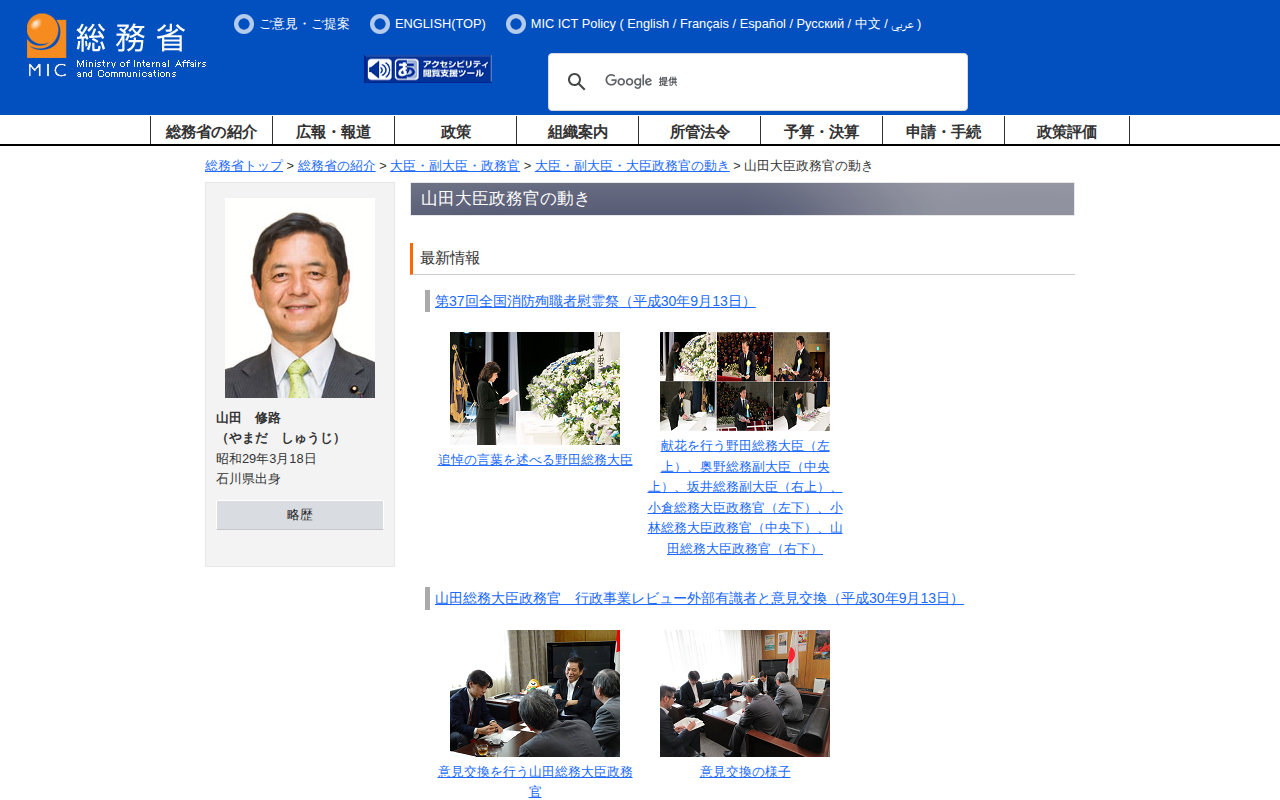Open 総務省の紹介 in the main navigation bar

(x=211, y=131)
